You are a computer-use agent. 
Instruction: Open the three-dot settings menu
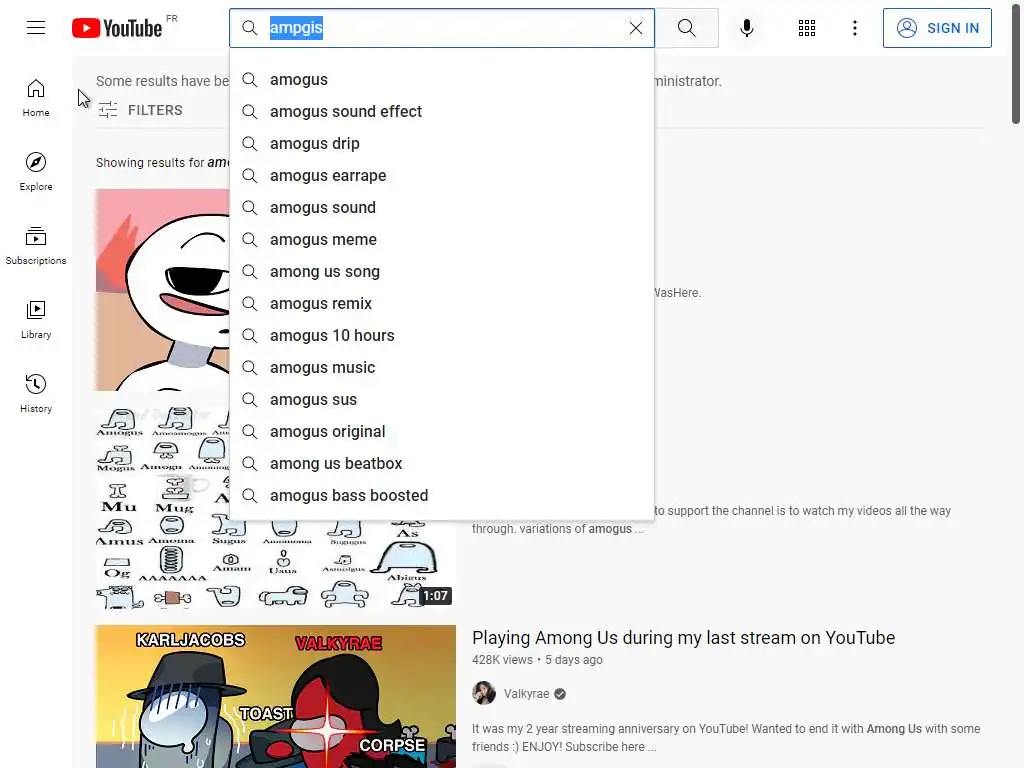(854, 28)
